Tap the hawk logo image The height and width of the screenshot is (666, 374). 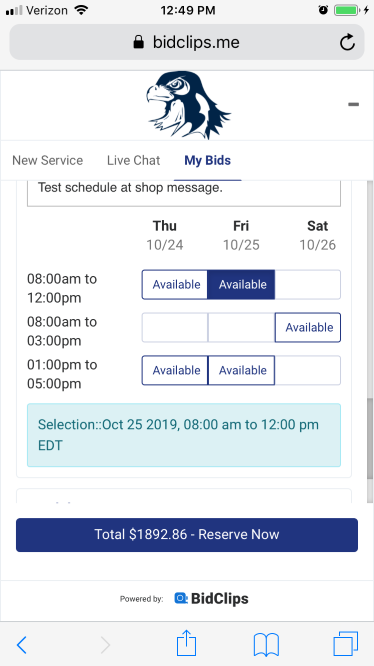coord(188,105)
